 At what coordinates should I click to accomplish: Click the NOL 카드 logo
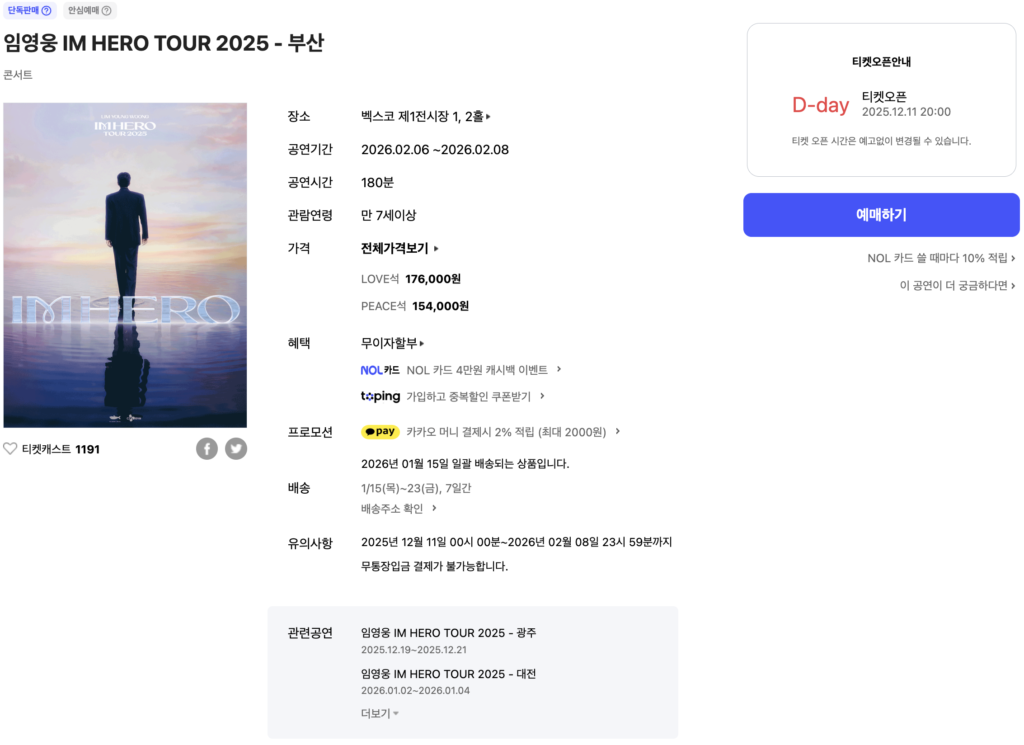click(x=380, y=370)
